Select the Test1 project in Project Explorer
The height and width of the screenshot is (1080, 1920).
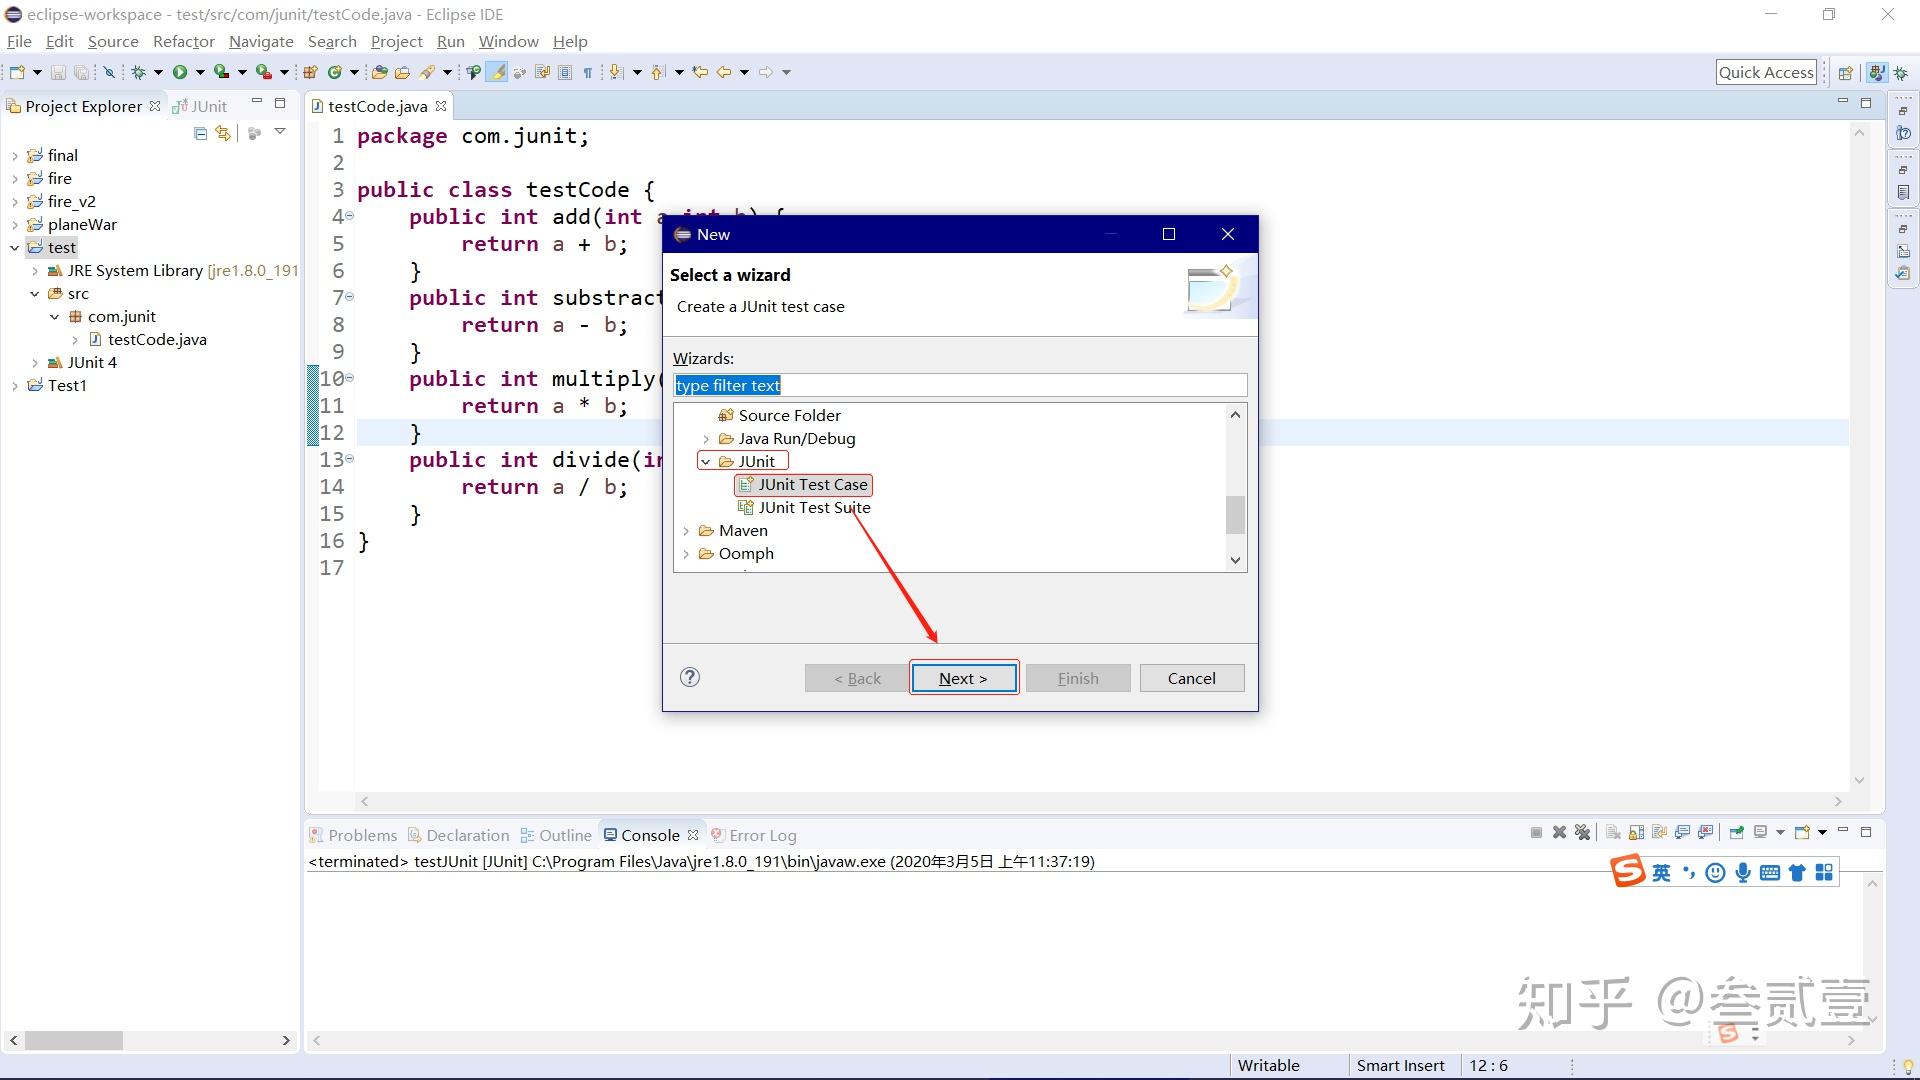pyautogui.click(x=57, y=386)
